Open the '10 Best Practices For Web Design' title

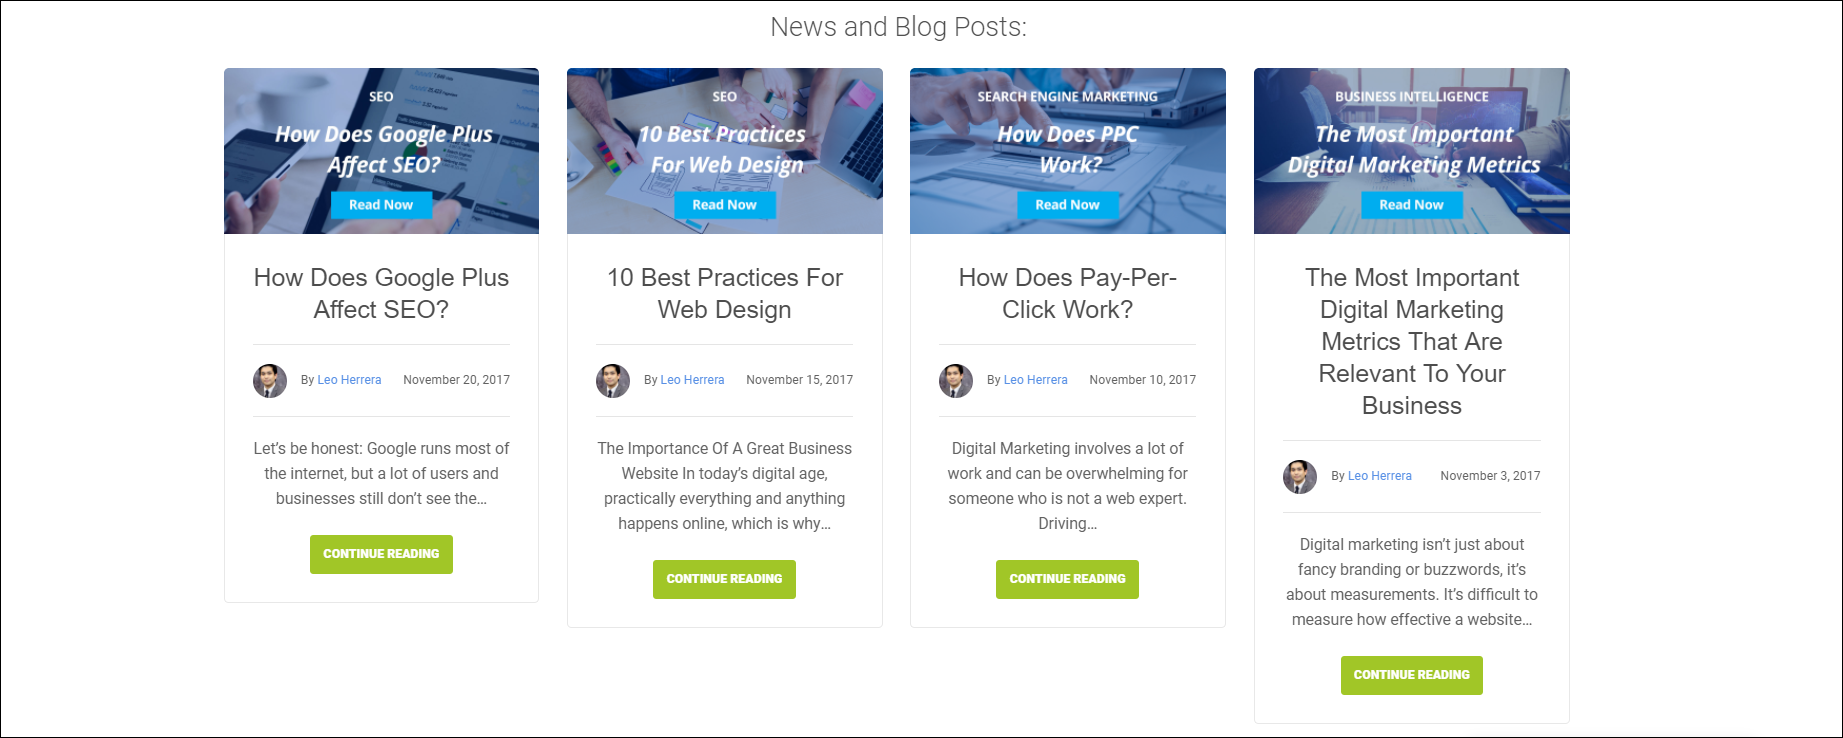pos(725,293)
